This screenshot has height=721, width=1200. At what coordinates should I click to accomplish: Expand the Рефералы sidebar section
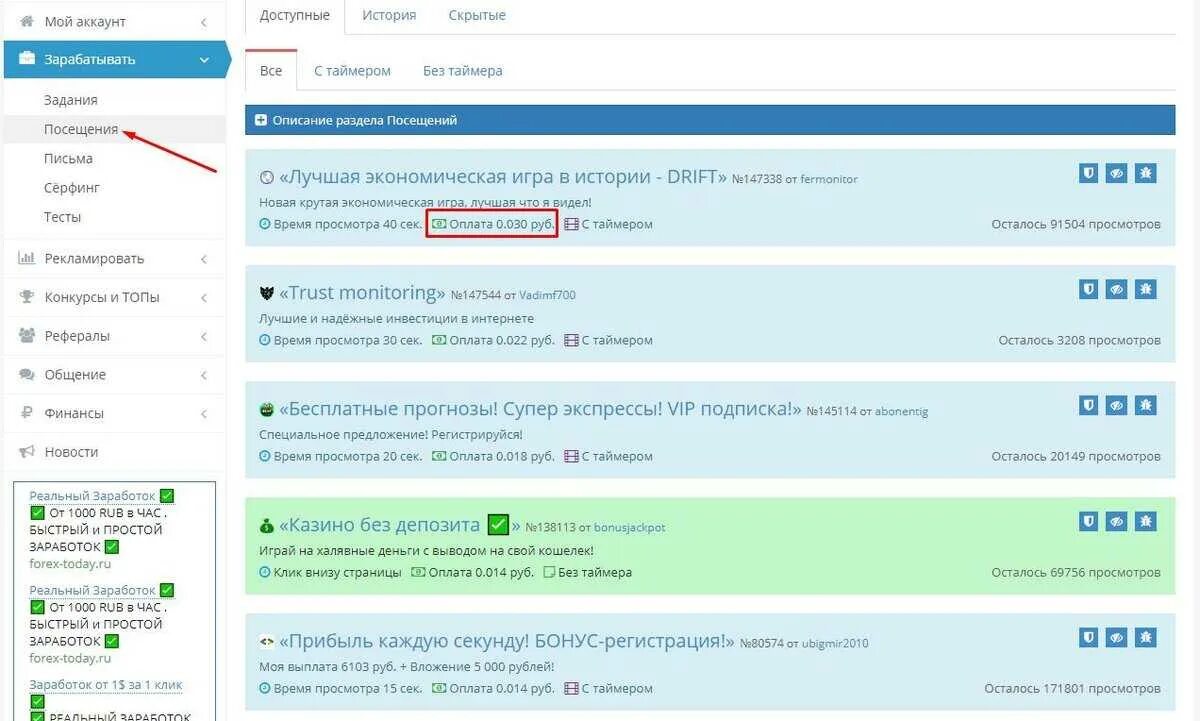pos(114,336)
